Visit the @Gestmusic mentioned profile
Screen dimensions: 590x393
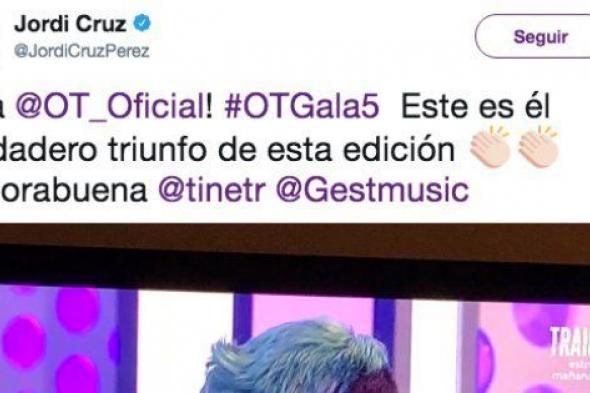coord(373,189)
